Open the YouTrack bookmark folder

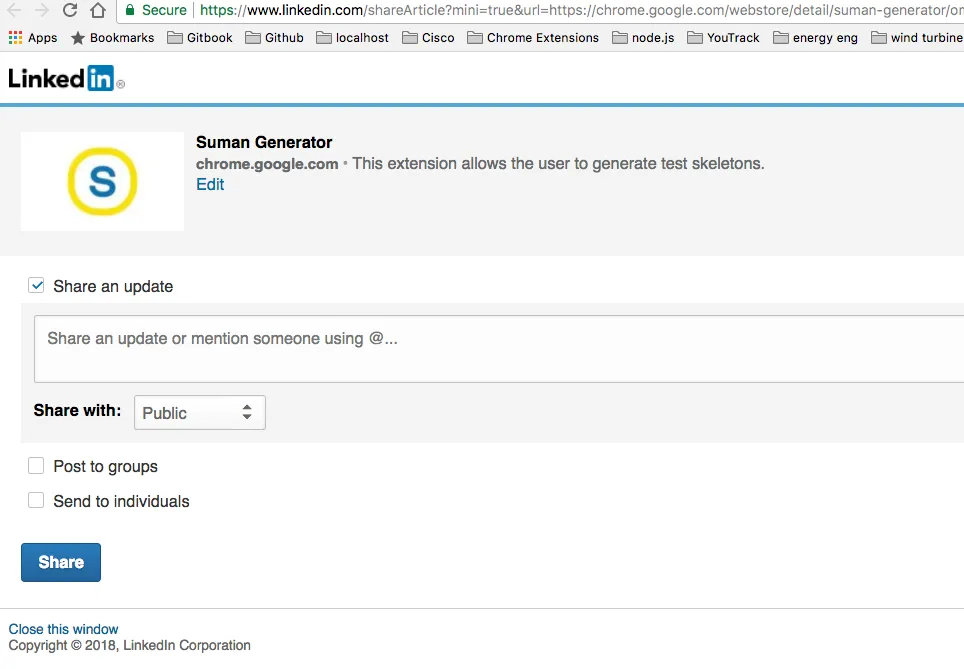click(723, 38)
